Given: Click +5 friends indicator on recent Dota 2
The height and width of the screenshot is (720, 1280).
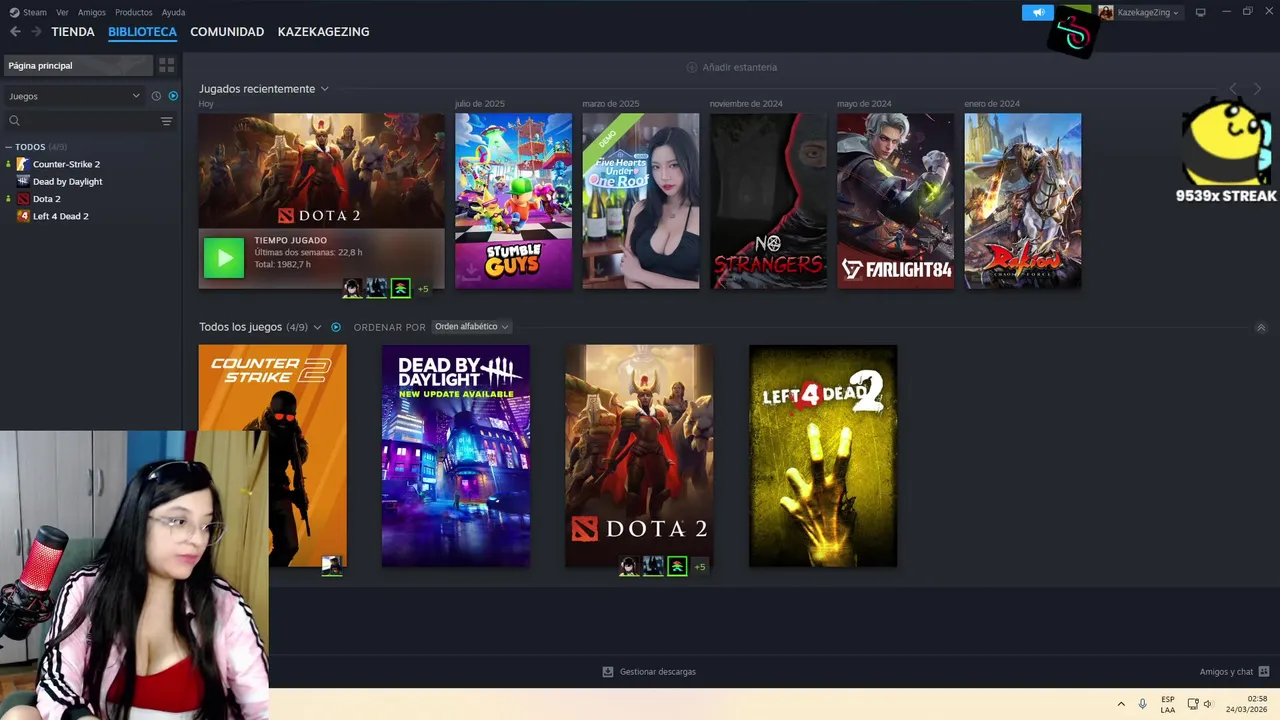Looking at the screenshot, I should click(x=423, y=289).
